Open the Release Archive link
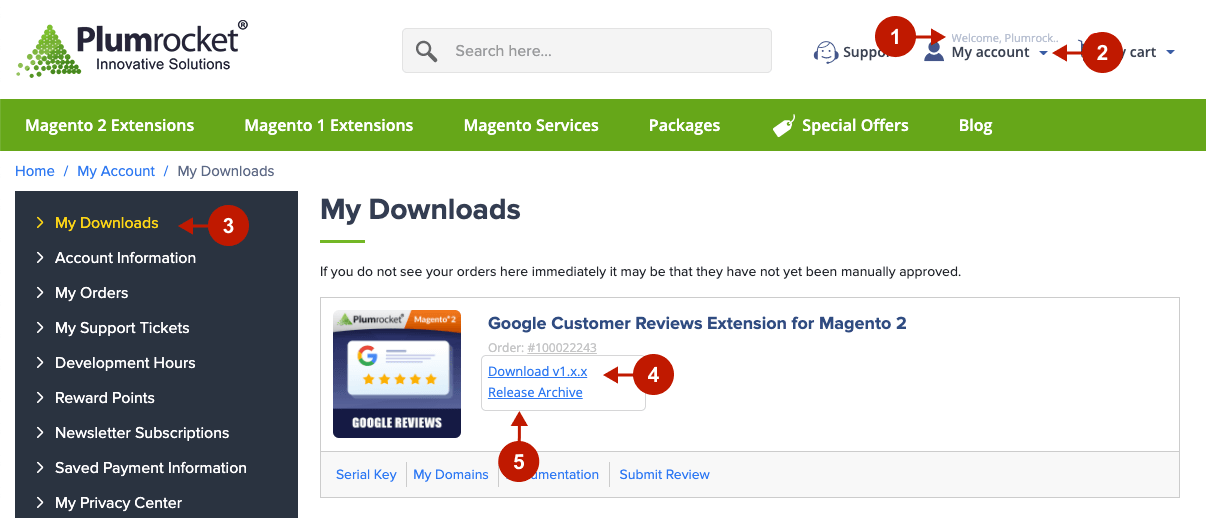Image resolution: width=1206 pixels, height=518 pixels. tap(535, 392)
